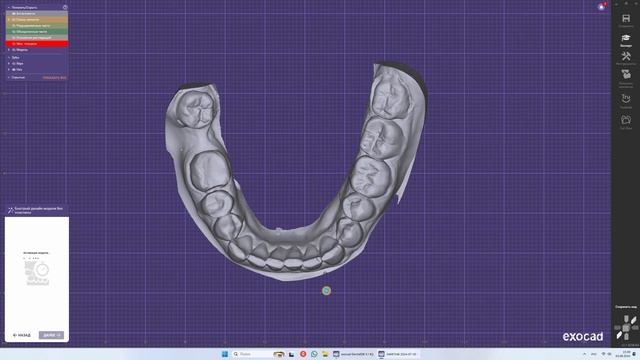This screenshot has width=640, height=360.
Task: Expand the arrow on the row below red
Action: coord(9,50)
